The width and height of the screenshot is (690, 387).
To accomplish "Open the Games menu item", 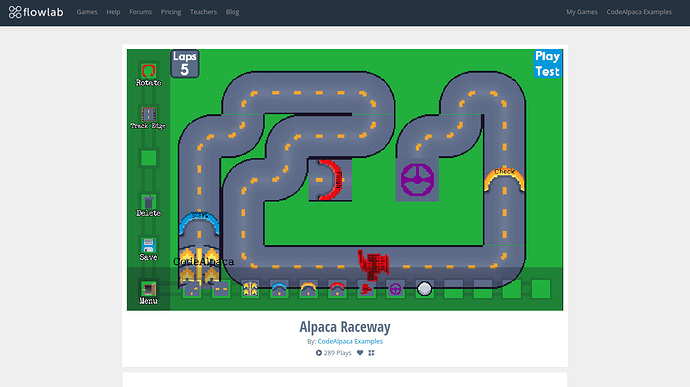I will coord(87,12).
